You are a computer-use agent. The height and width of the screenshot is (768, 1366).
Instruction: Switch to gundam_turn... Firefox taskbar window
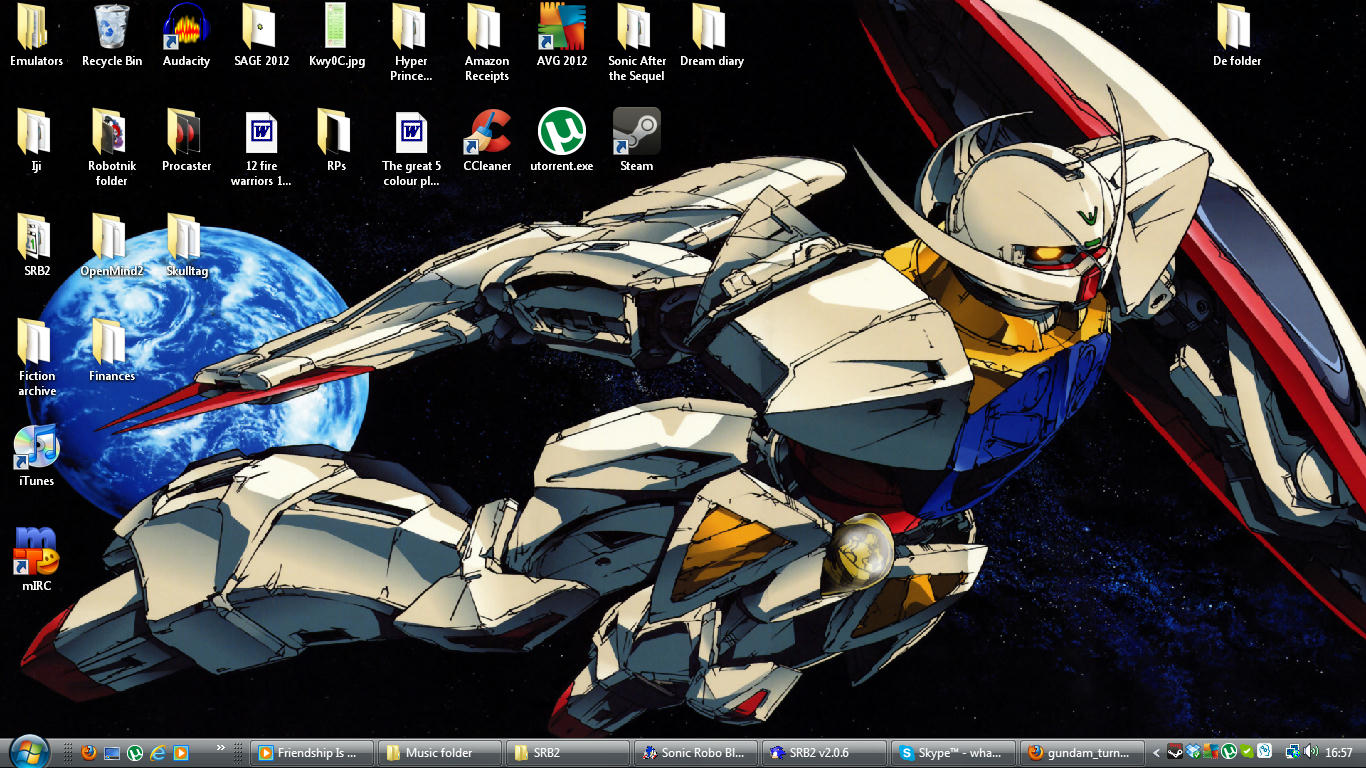click(x=1082, y=752)
